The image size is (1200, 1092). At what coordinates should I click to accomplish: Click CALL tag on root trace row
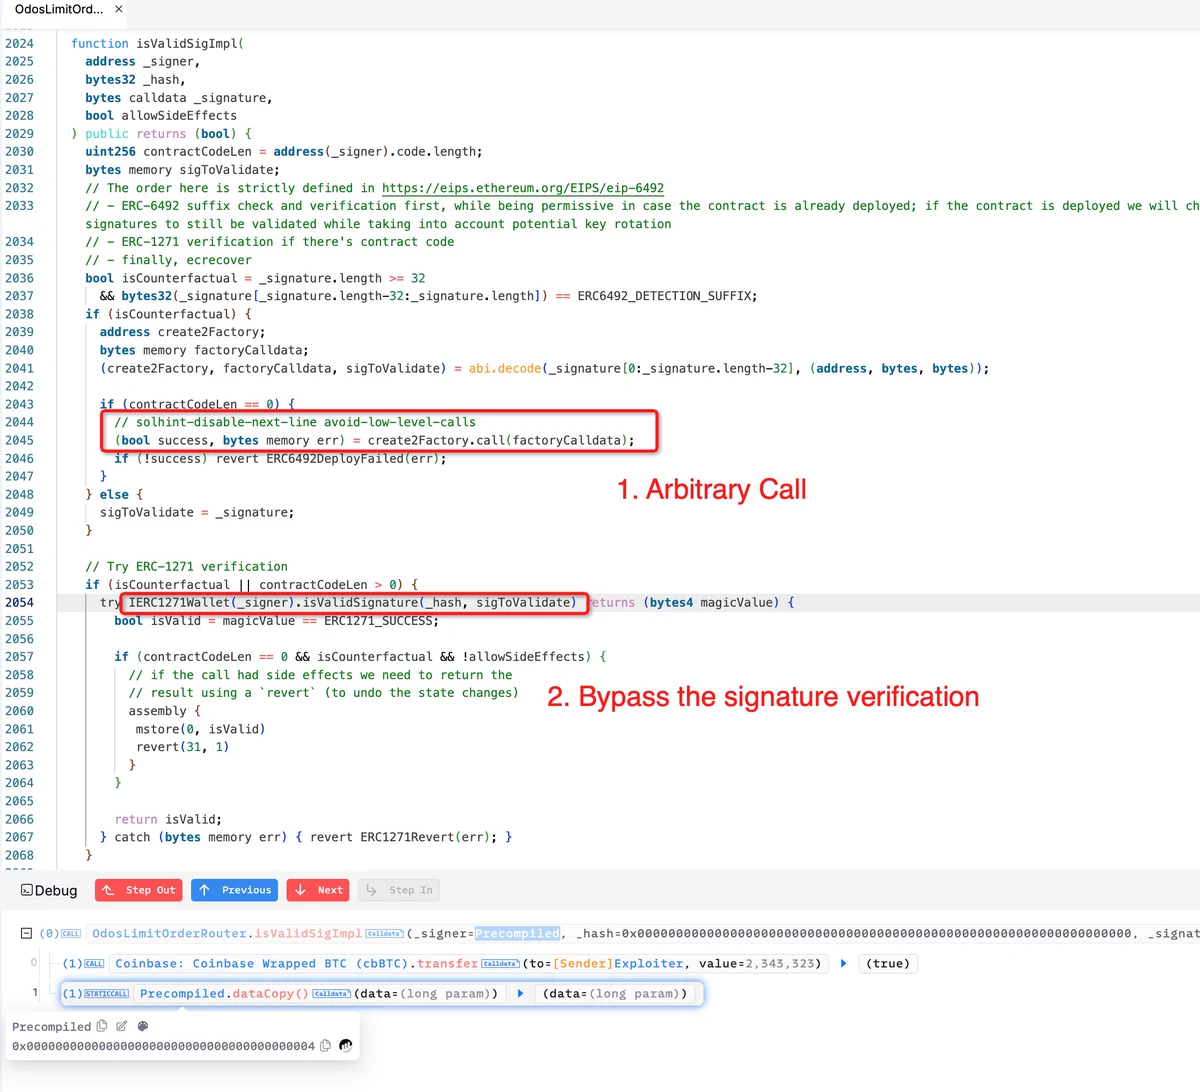point(71,934)
